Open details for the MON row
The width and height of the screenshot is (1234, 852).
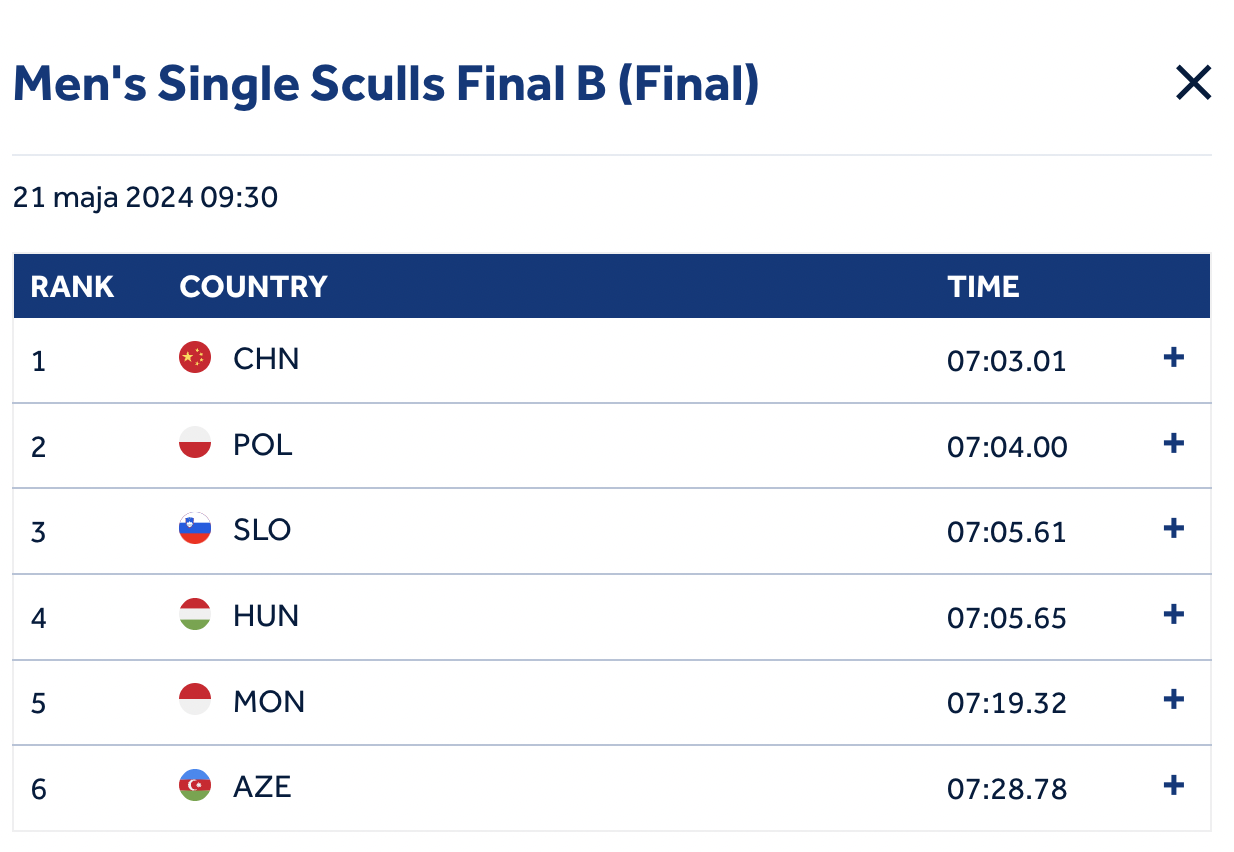point(1174,700)
